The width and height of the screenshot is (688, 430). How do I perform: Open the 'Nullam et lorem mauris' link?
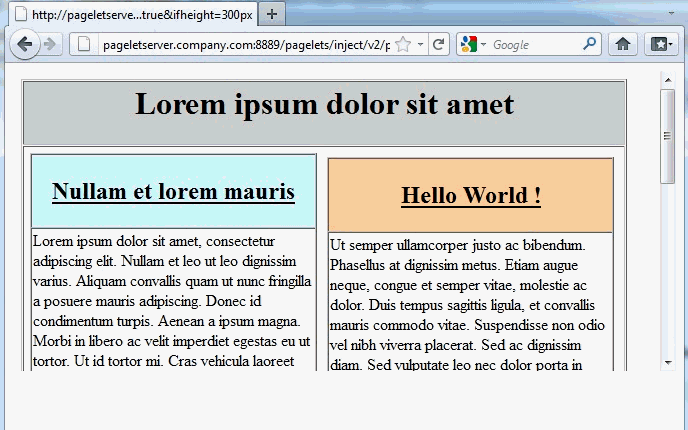pyautogui.click(x=173, y=192)
